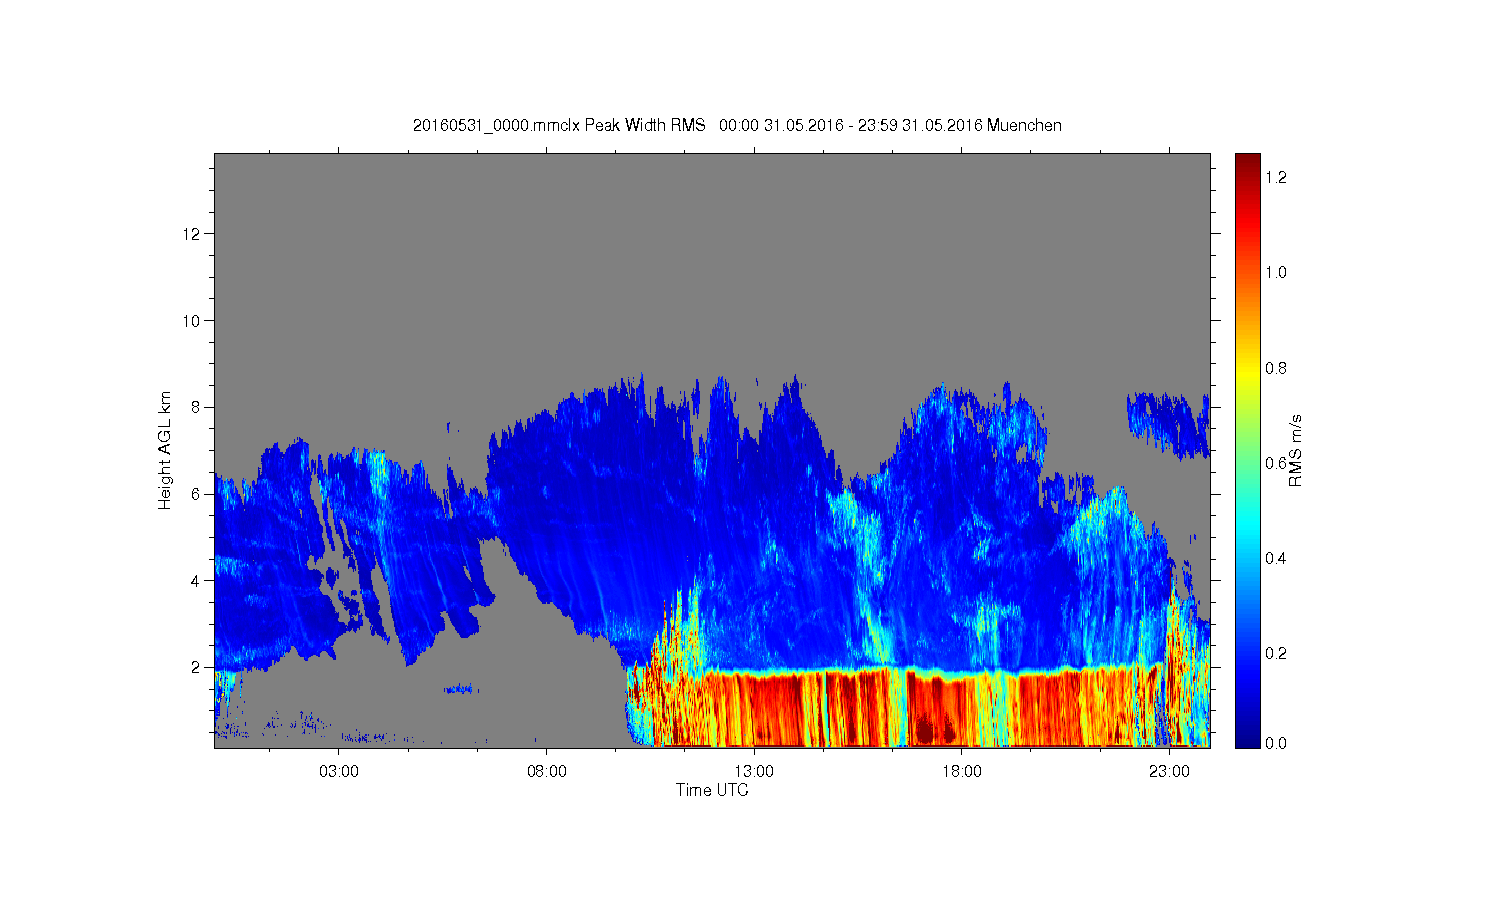This screenshot has width=1500, height=900.
Task: Click the height tick label '12'
Action: click(x=193, y=234)
